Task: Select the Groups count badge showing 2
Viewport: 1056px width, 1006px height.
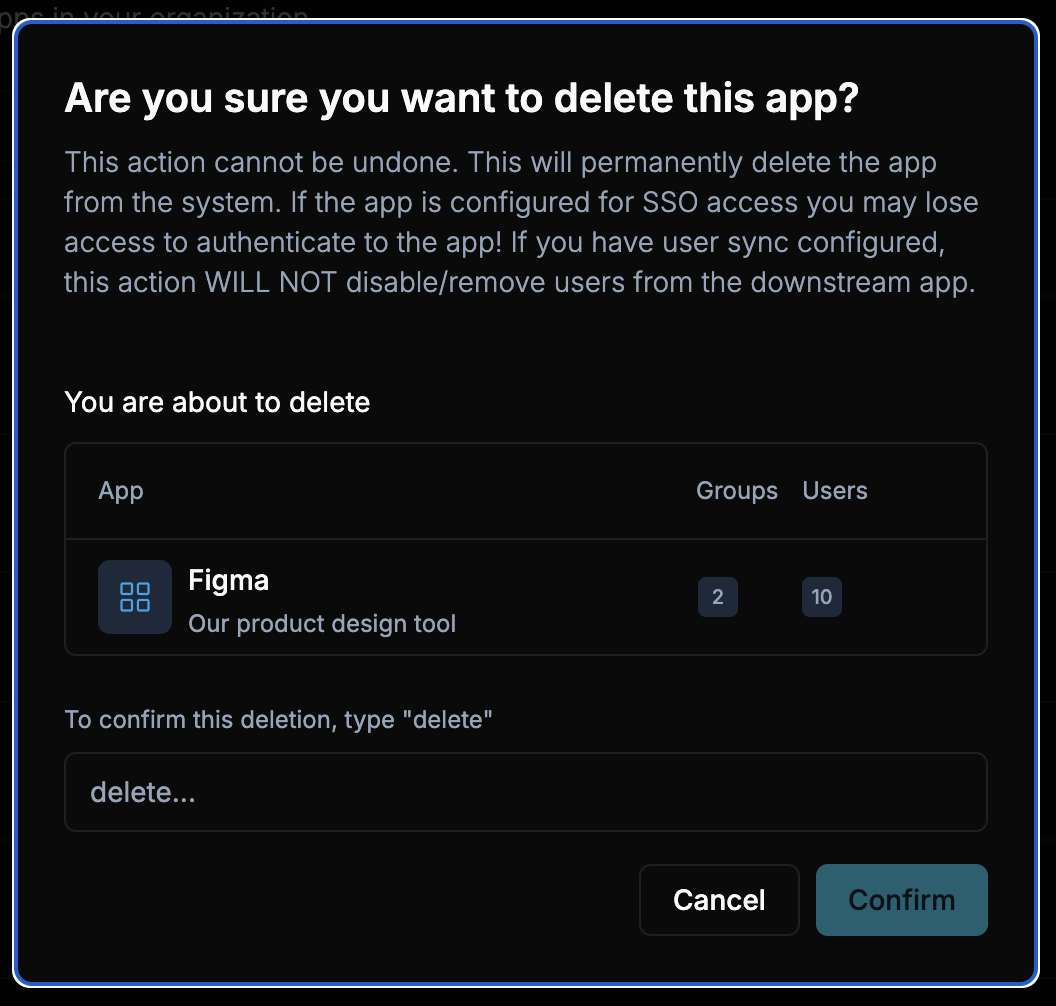Action: pos(718,597)
